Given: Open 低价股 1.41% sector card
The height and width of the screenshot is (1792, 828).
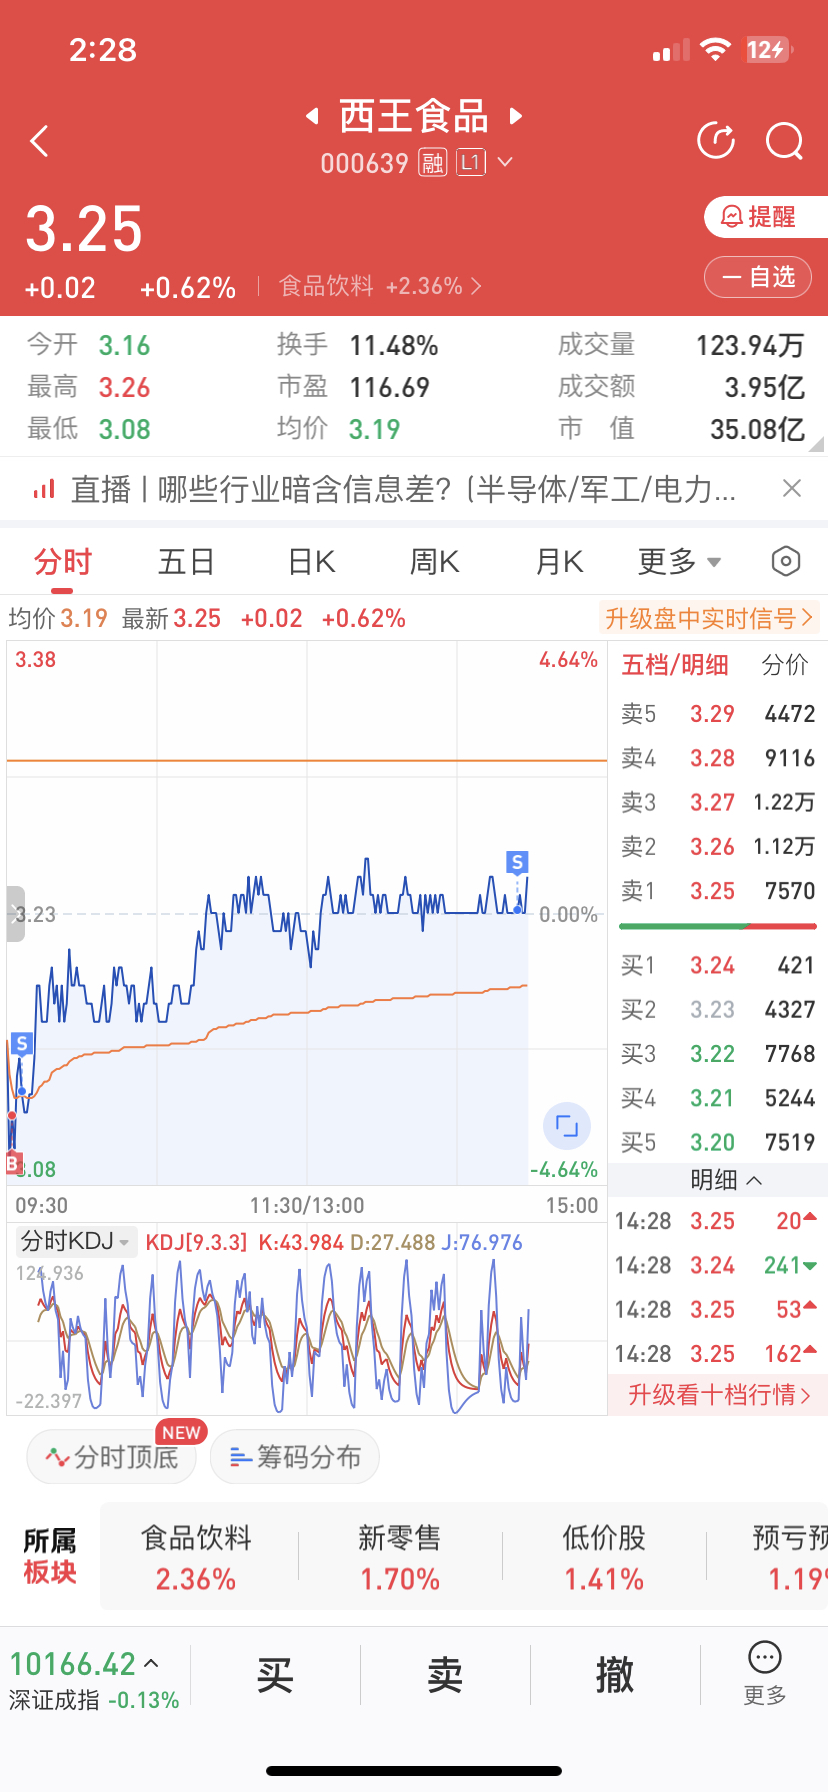Looking at the screenshot, I should (604, 1557).
